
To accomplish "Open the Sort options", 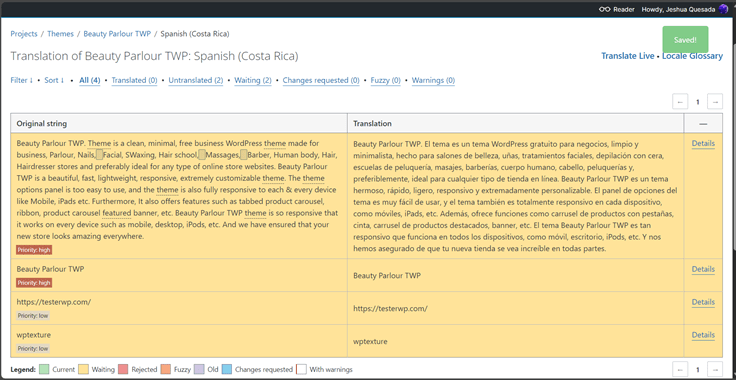I will (54, 80).
